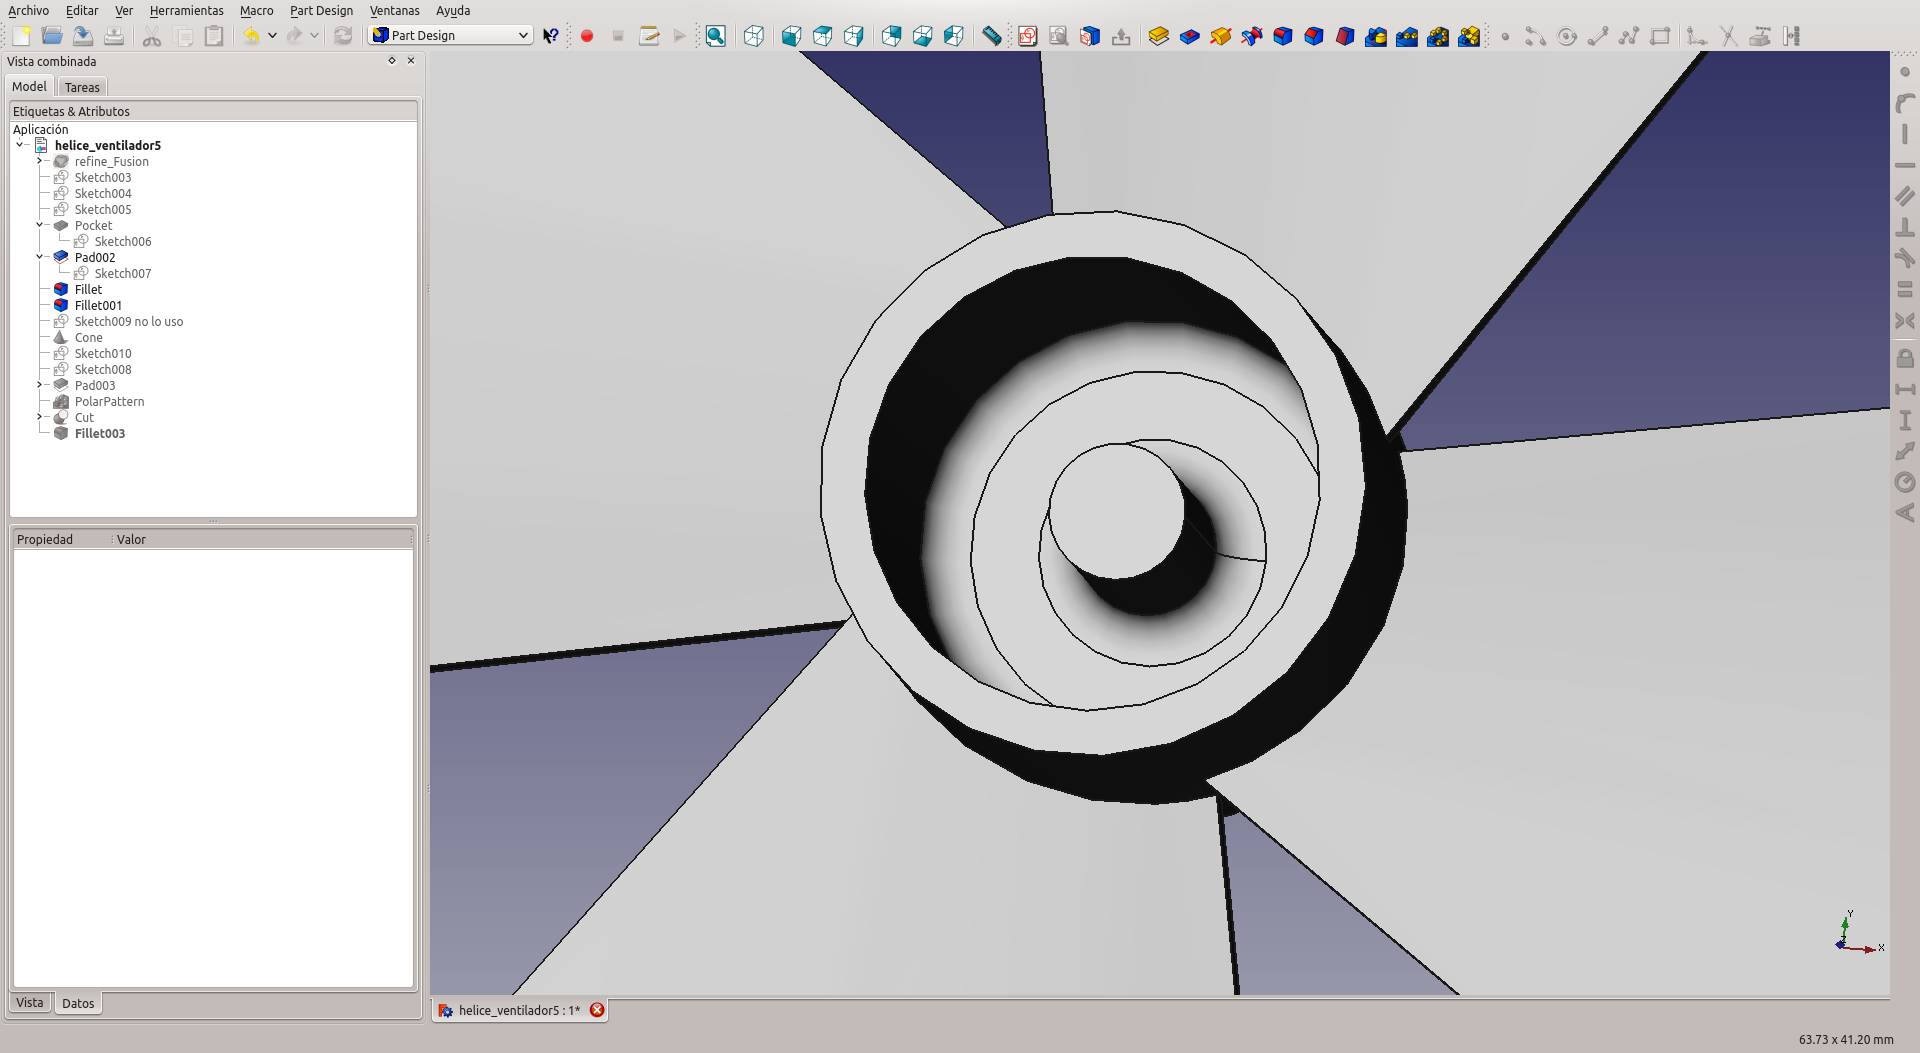Select Fillet001 in the model tree
1920x1053 pixels.
98,305
